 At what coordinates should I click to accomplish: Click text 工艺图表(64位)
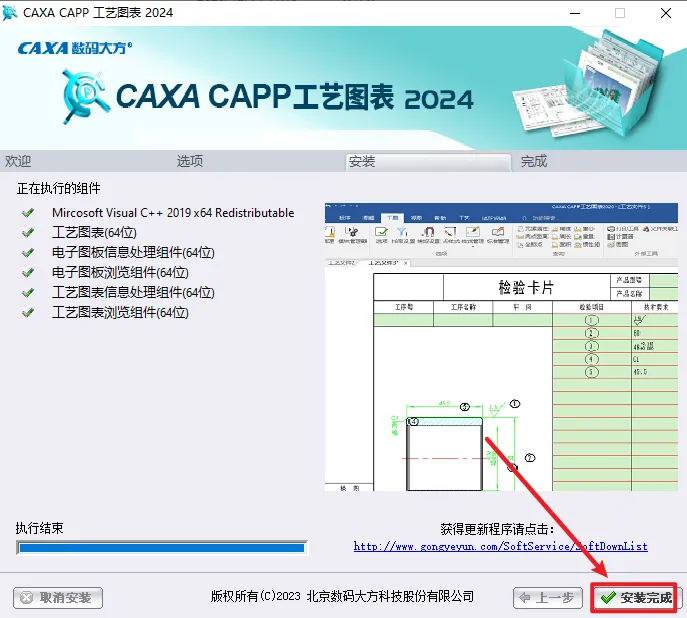coord(94,233)
